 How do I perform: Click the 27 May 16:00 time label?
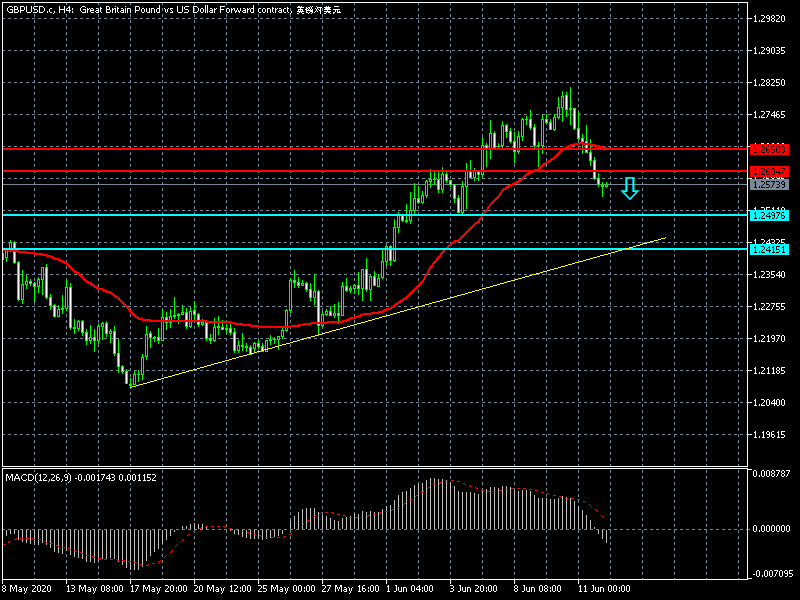[351, 588]
